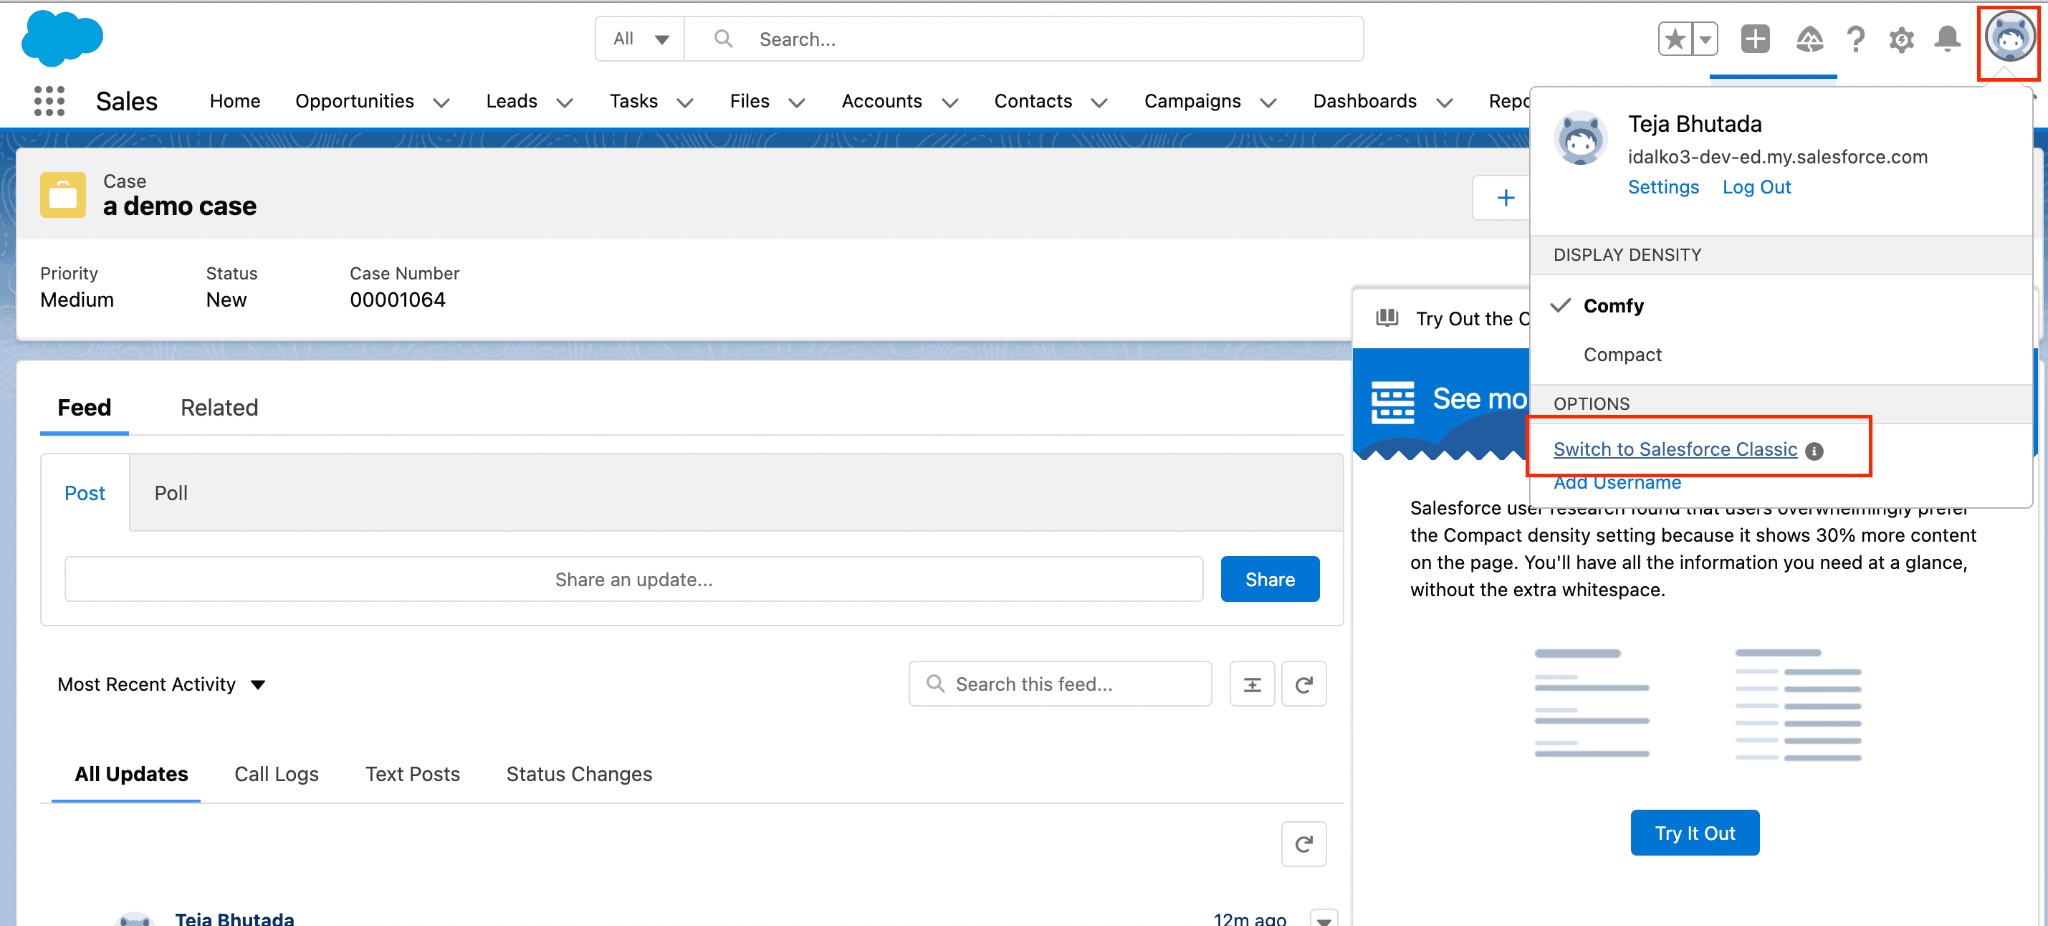
Task: Click the Log Out link
Action: point(1756,187)
